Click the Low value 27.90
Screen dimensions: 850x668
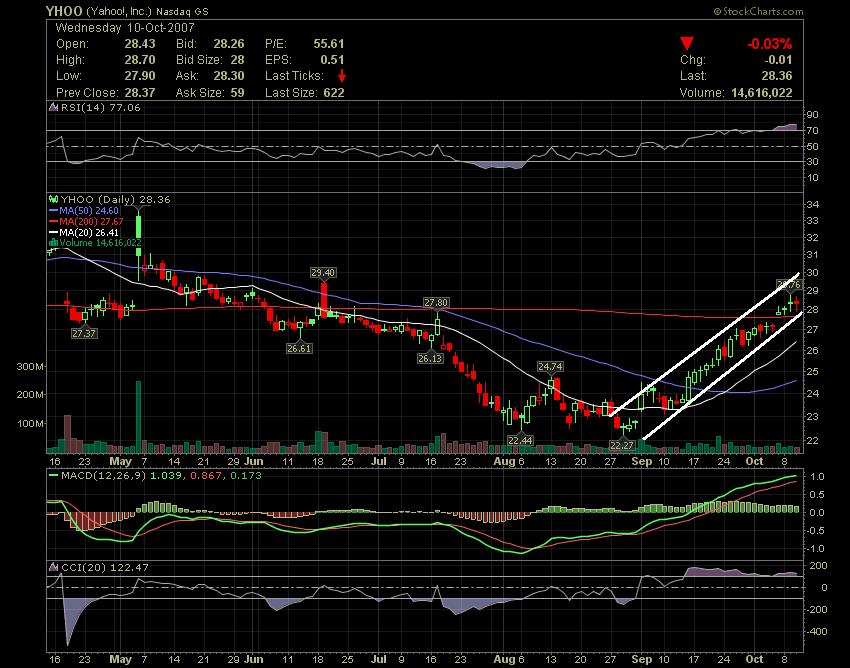[x=140, y=75]
